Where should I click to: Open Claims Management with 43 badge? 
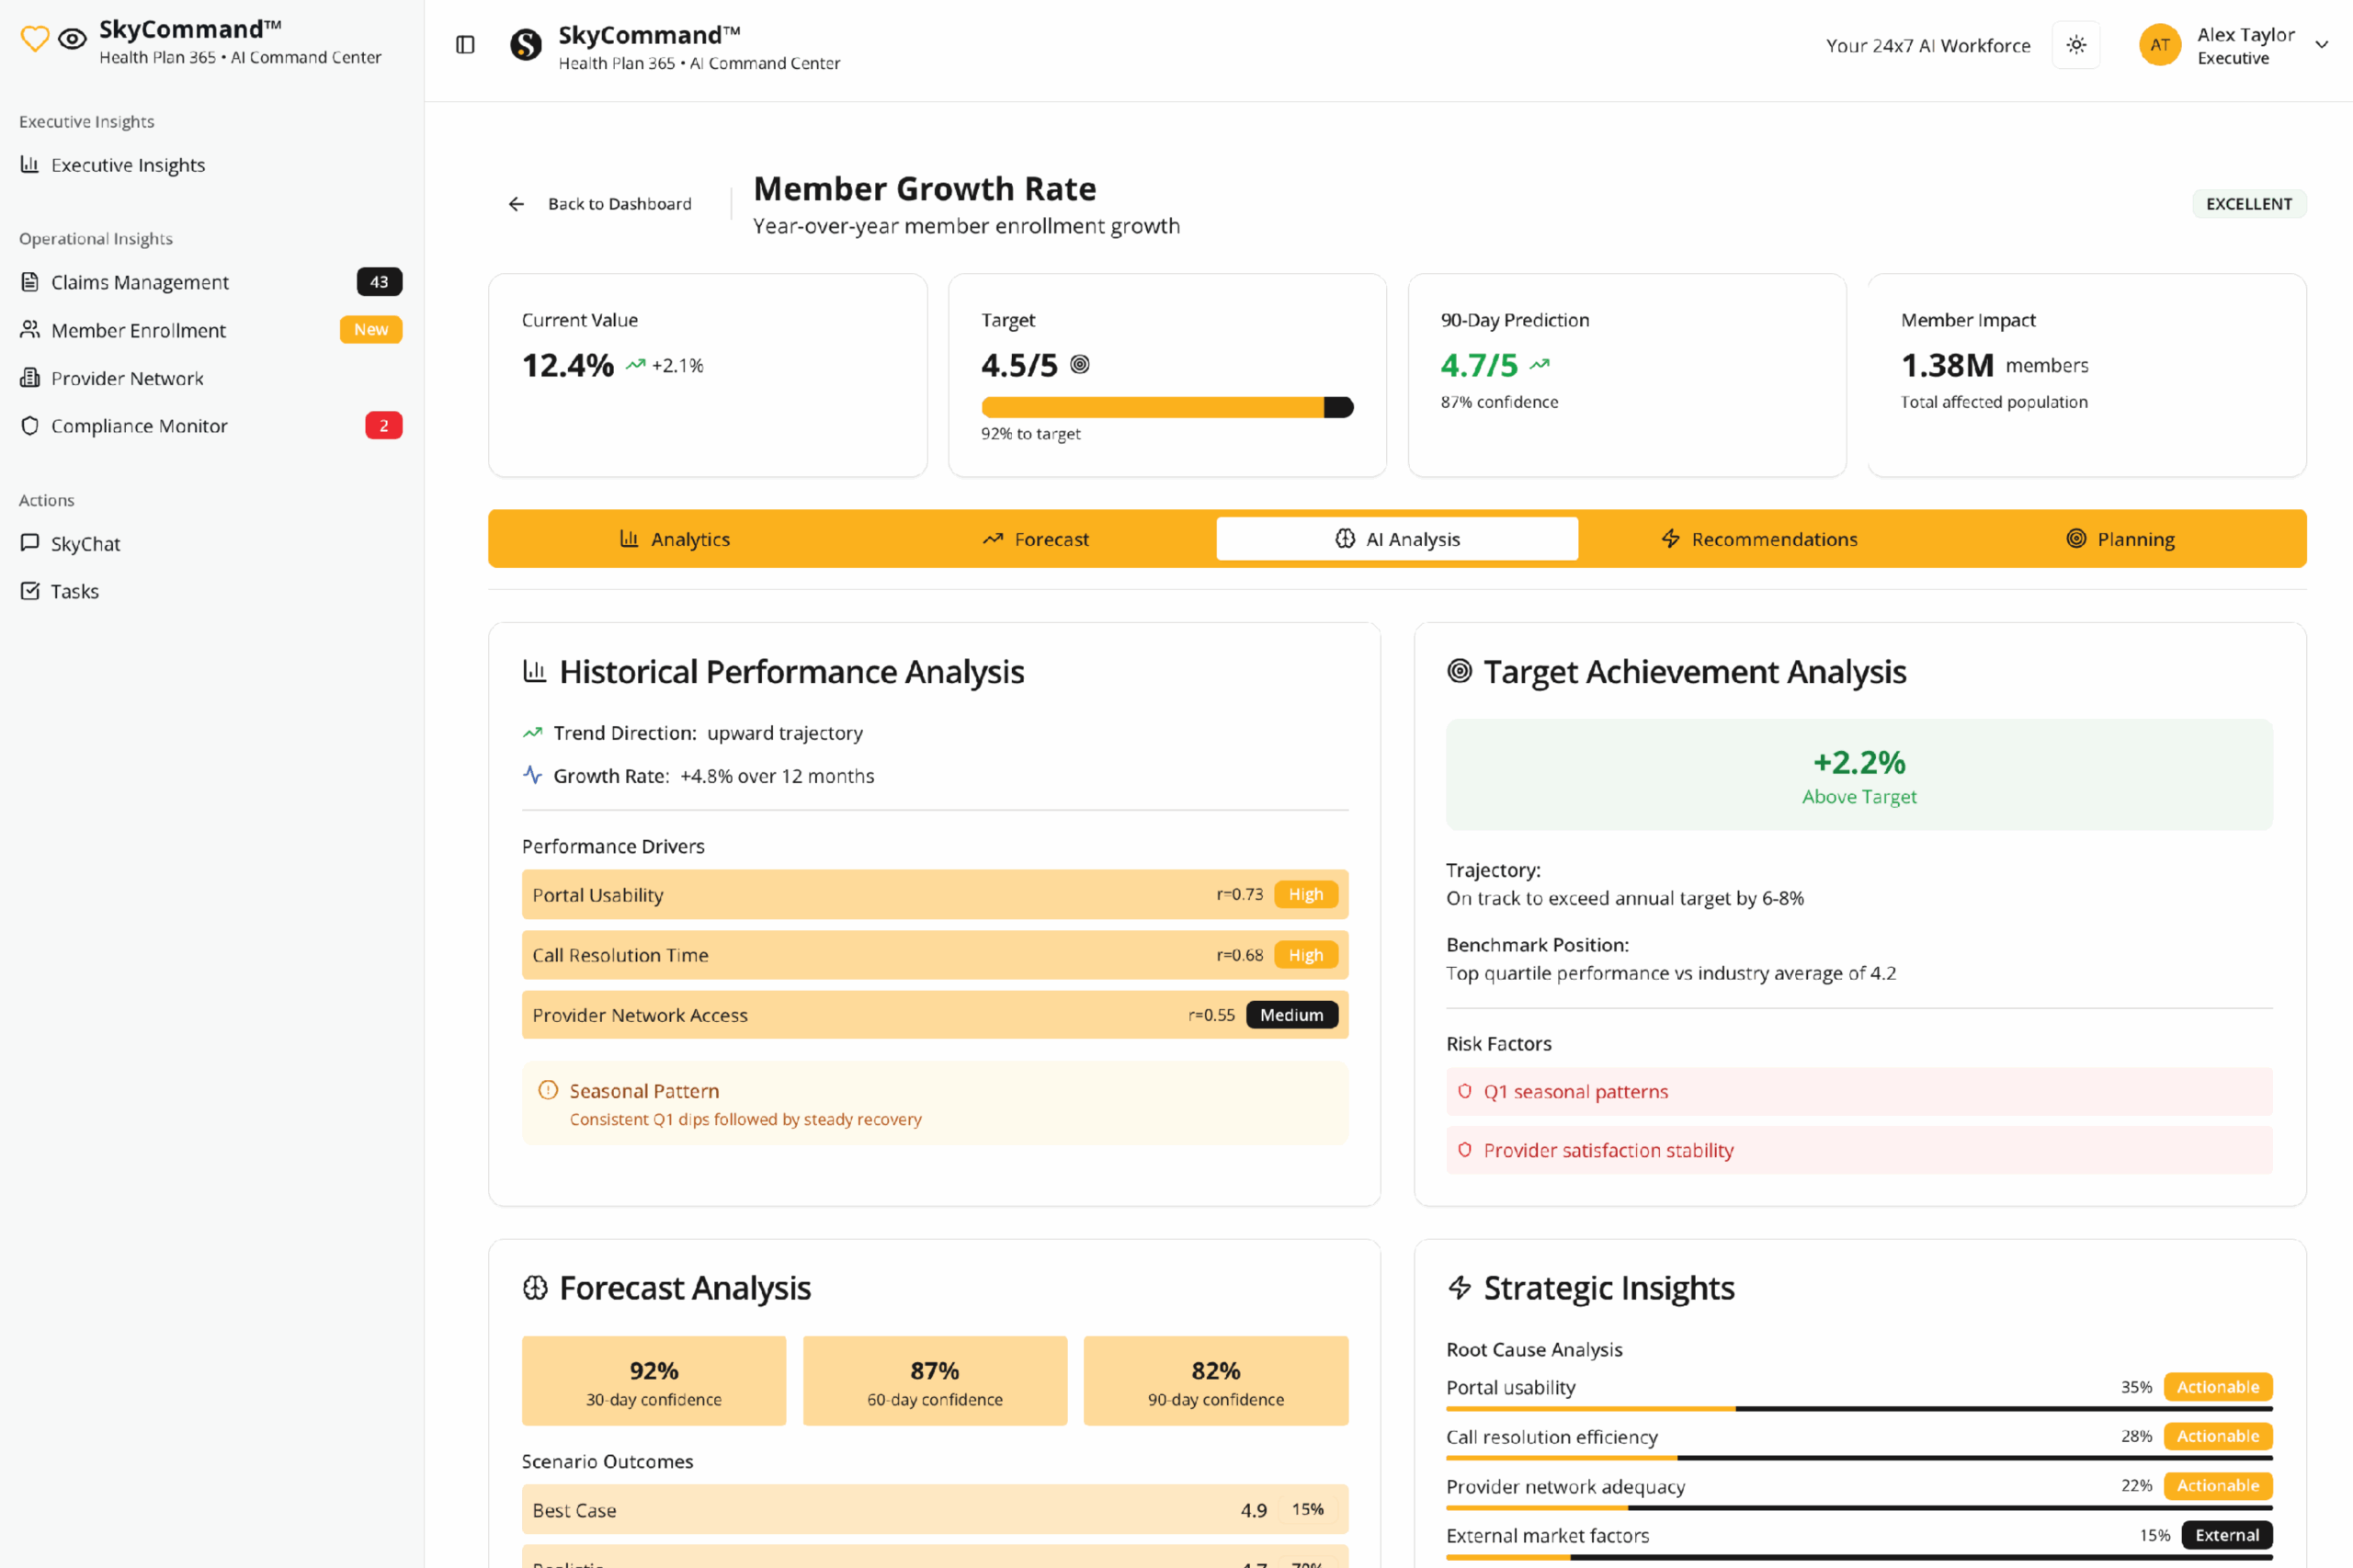140,282
